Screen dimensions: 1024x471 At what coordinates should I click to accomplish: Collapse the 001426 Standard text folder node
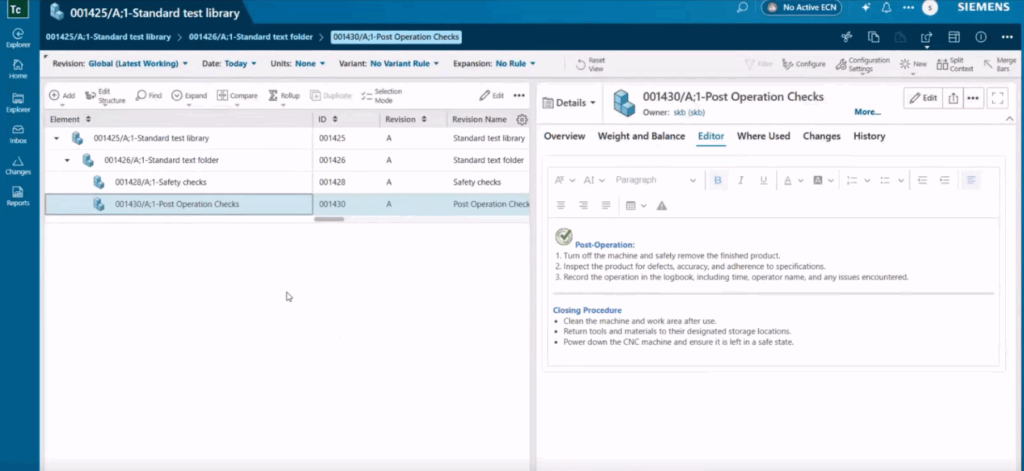pos(68,160)
